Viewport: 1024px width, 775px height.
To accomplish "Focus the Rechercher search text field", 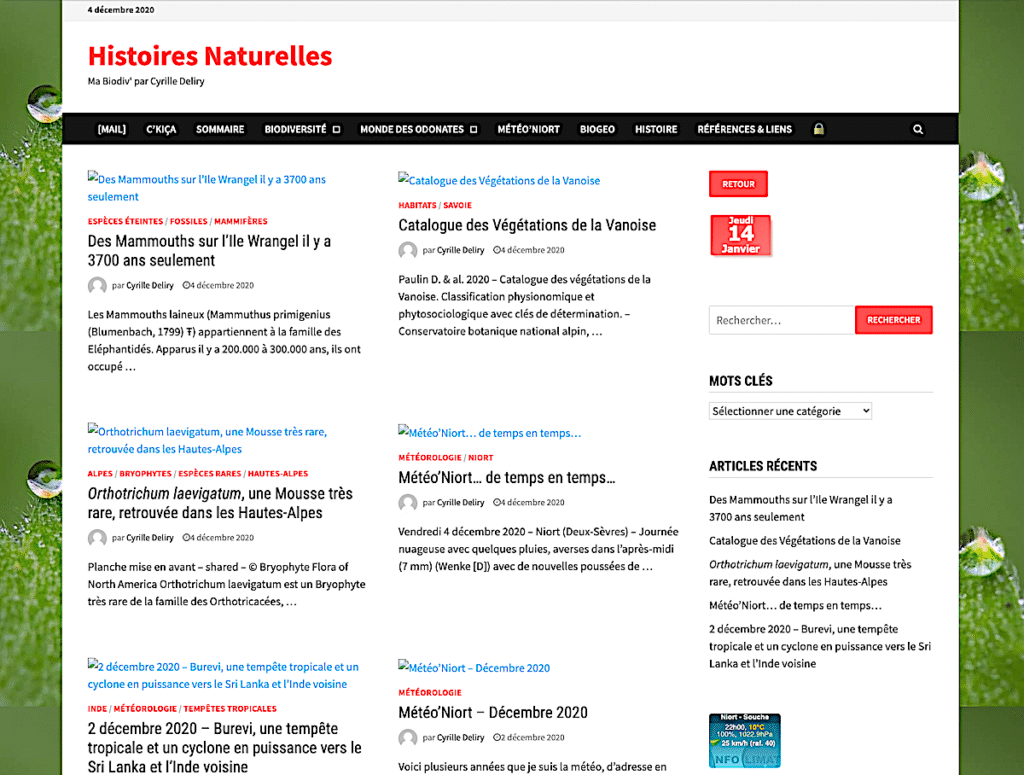I will click(x=781, y=320).
